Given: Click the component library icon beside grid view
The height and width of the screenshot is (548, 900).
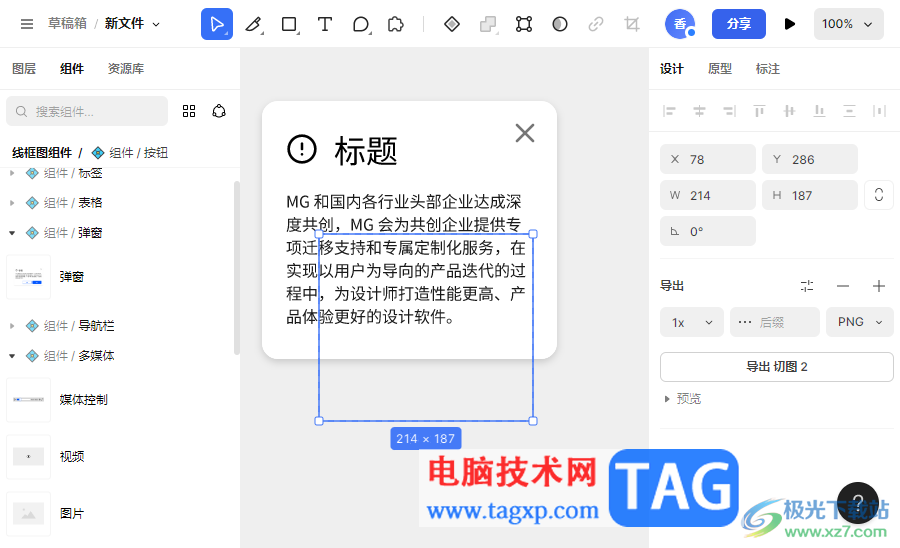Looking at the screenshot, I should (219, 111).
